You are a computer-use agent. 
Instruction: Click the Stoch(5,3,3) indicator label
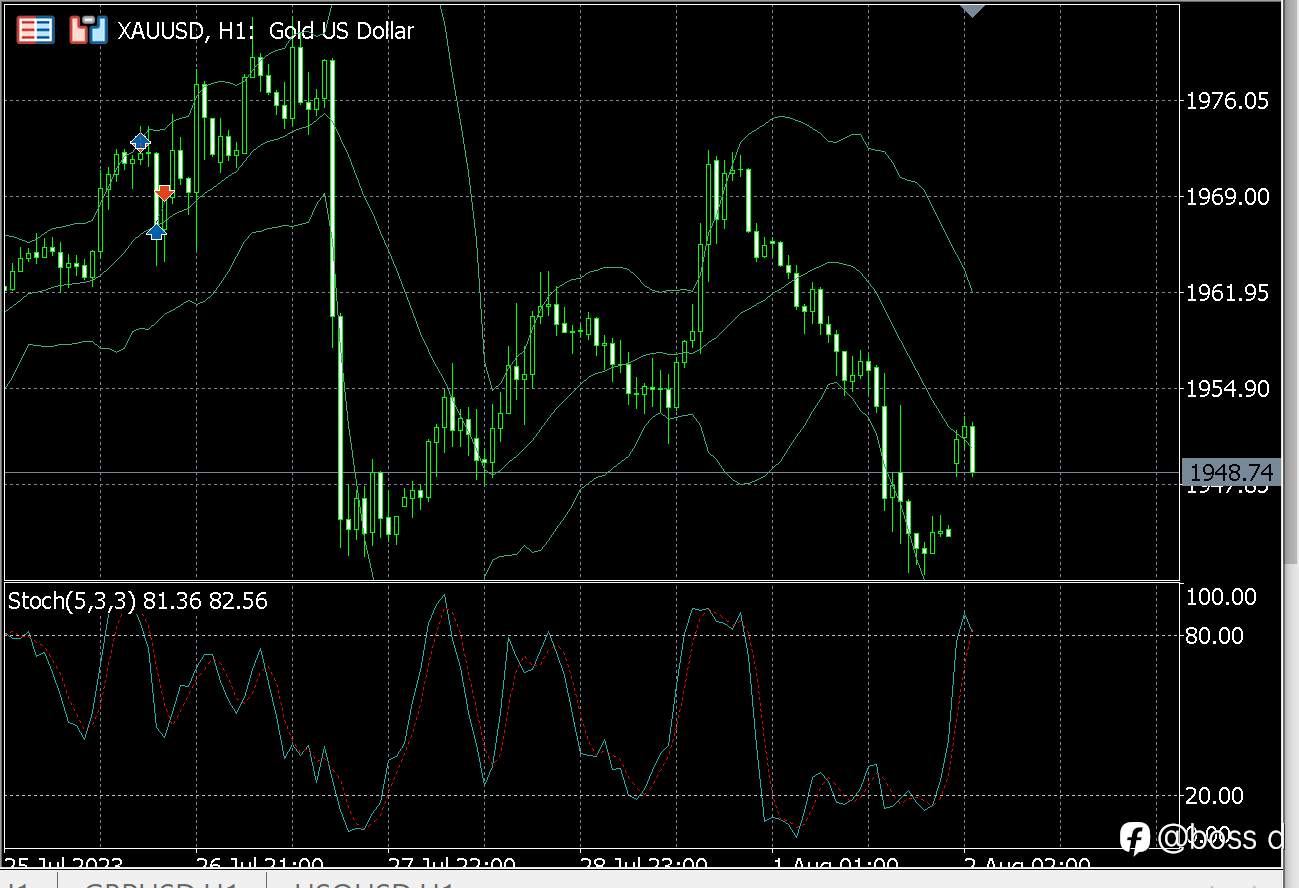pos(138,601)
